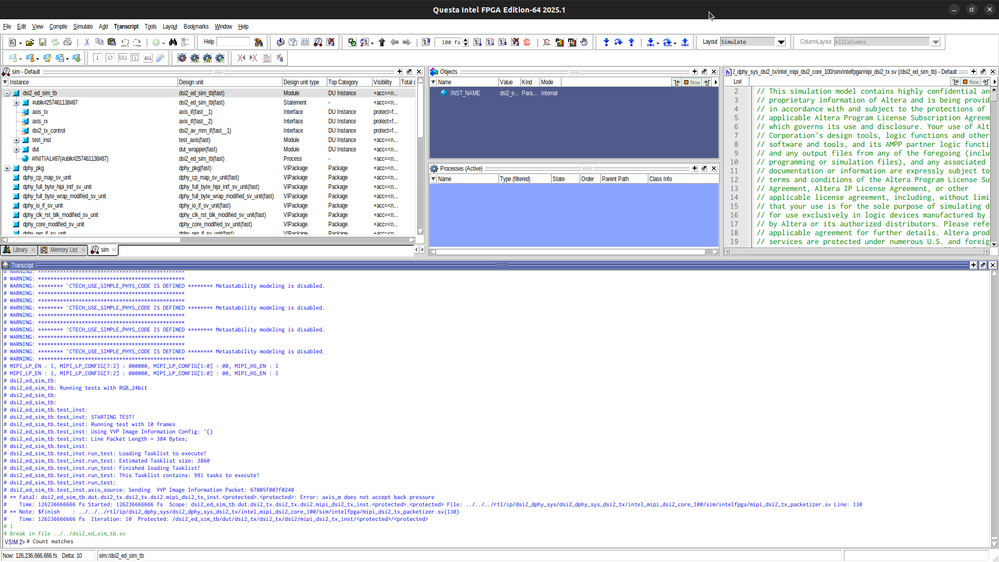Expand the dphy_pkg tree node
Viewport: 999px width, 562px height.
point(7,168)
